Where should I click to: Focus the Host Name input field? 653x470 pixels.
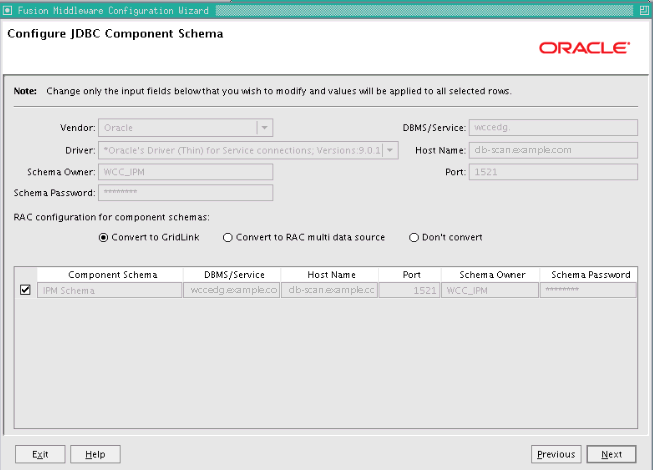click(553, 150)
